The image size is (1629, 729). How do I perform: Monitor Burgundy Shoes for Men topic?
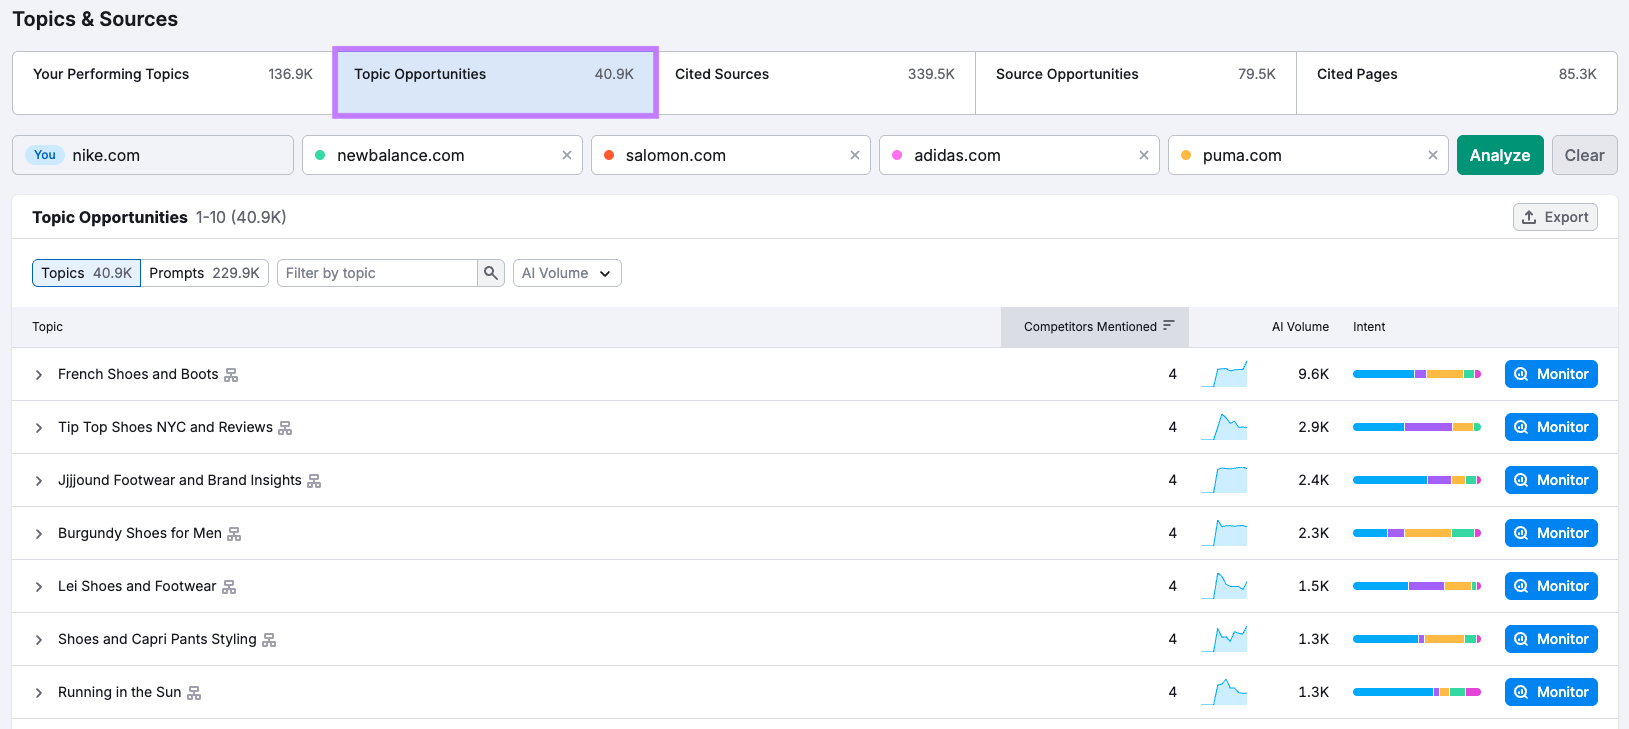tap(1551, 533)
